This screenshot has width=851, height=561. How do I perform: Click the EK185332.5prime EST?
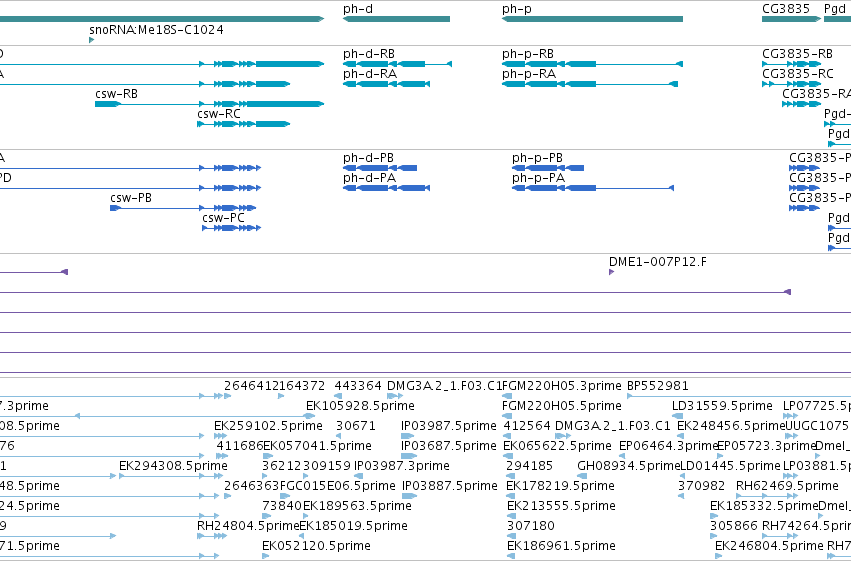714,516
